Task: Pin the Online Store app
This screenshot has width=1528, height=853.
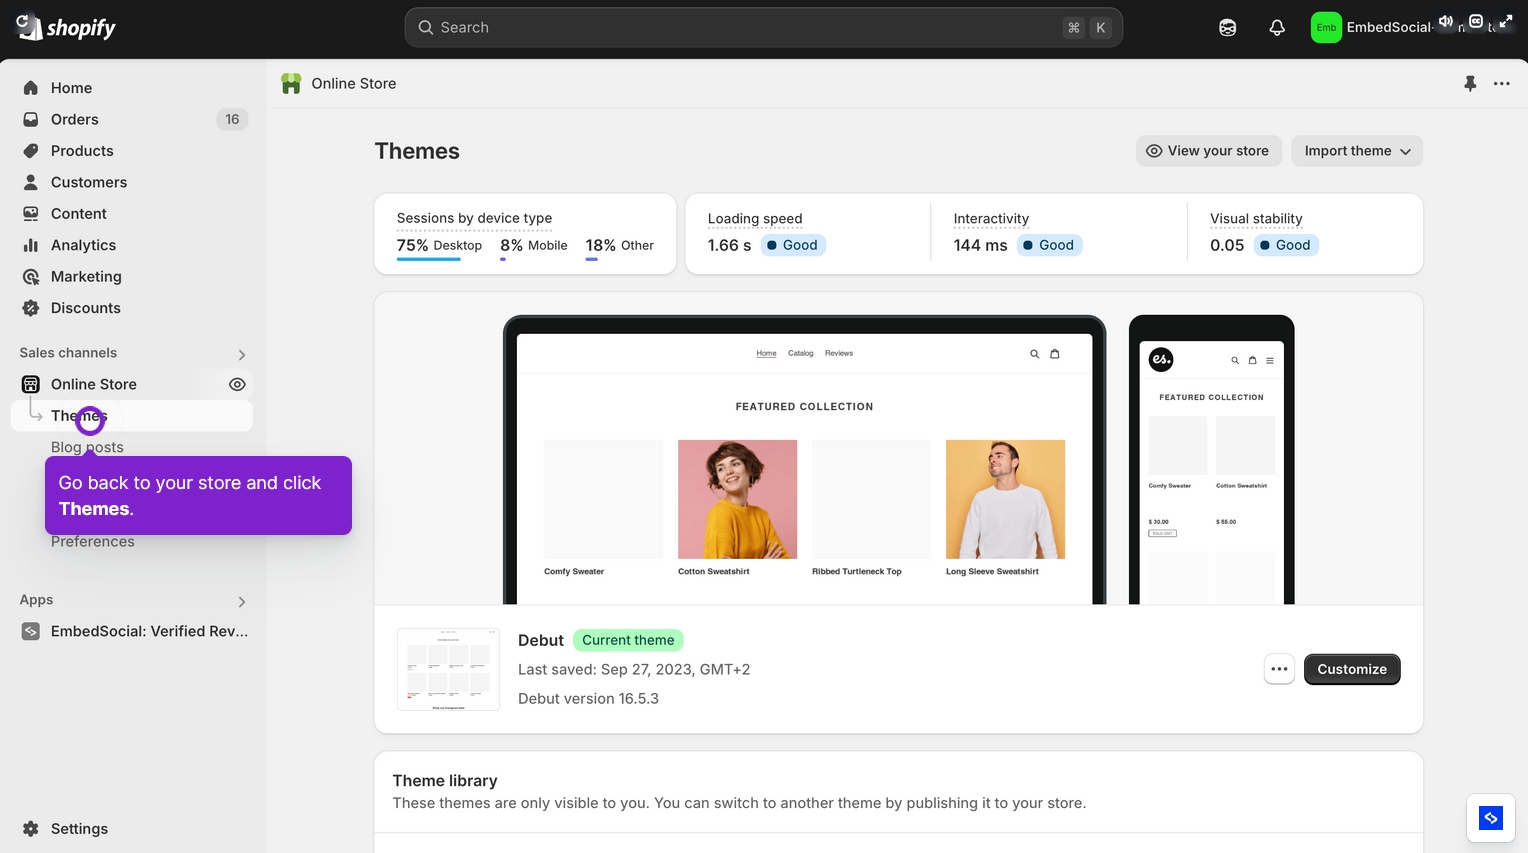Action: pyautogui.click(x=1470, y=84)
